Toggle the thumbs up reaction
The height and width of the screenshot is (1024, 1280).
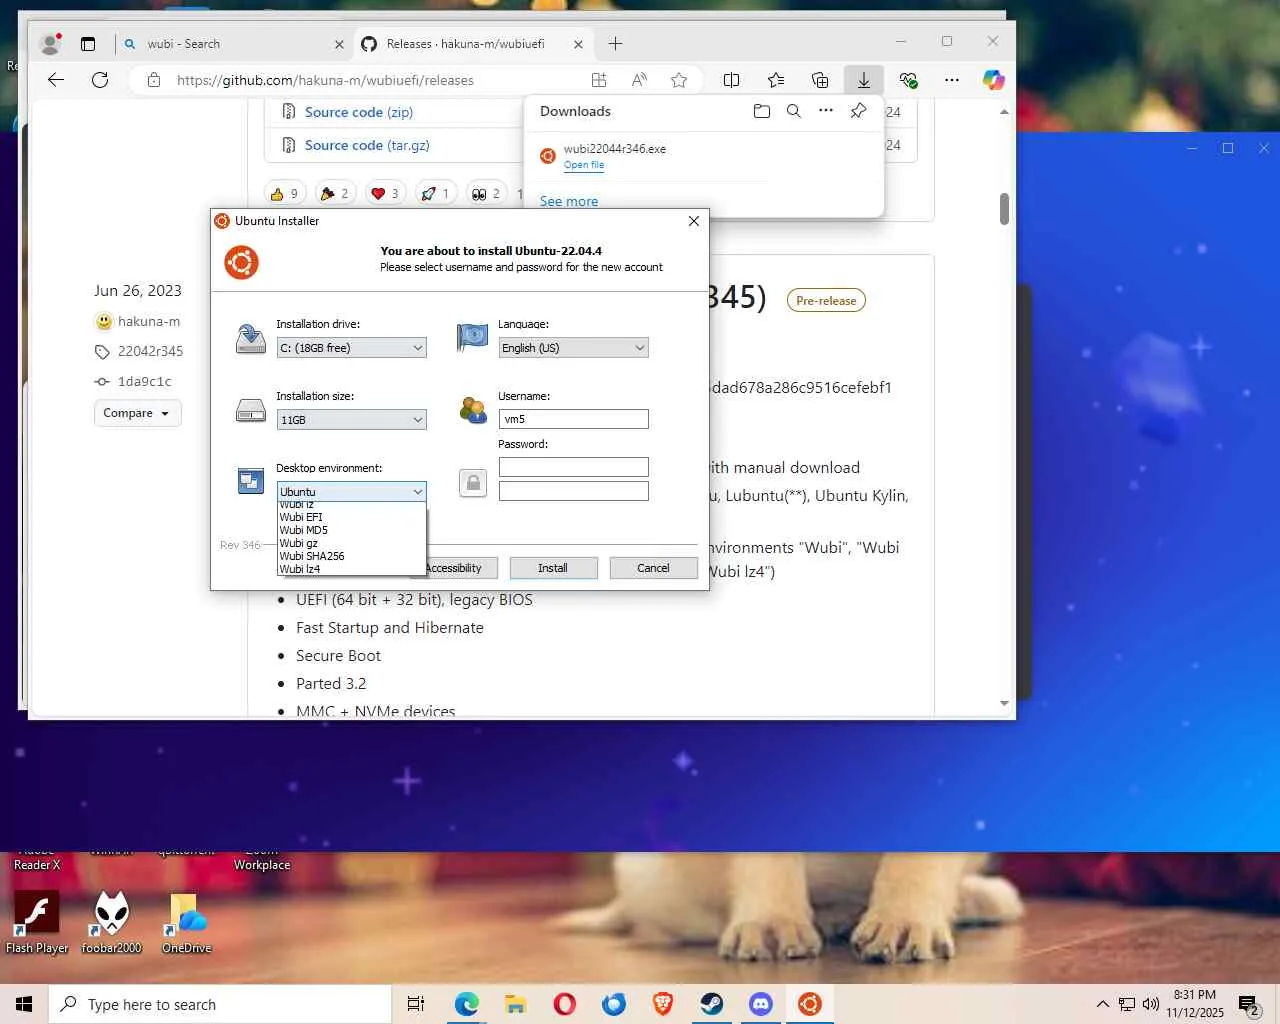click(284, 194)
